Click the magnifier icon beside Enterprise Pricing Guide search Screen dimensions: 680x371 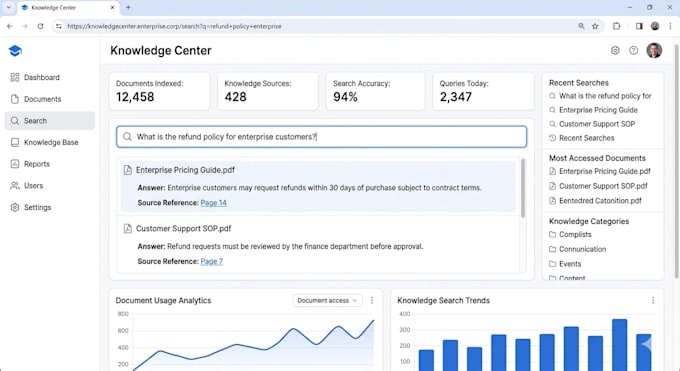pos(552,110)
